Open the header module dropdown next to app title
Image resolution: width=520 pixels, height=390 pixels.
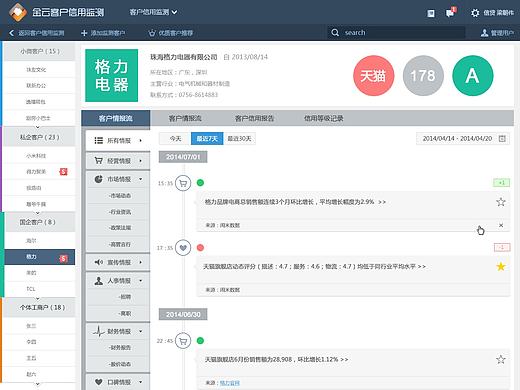click(153, 12)
